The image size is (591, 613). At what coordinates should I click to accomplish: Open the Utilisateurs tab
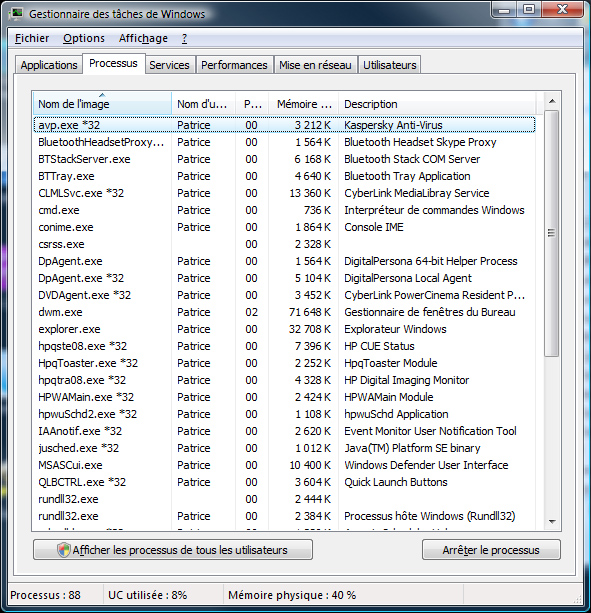tap(390, 65)
